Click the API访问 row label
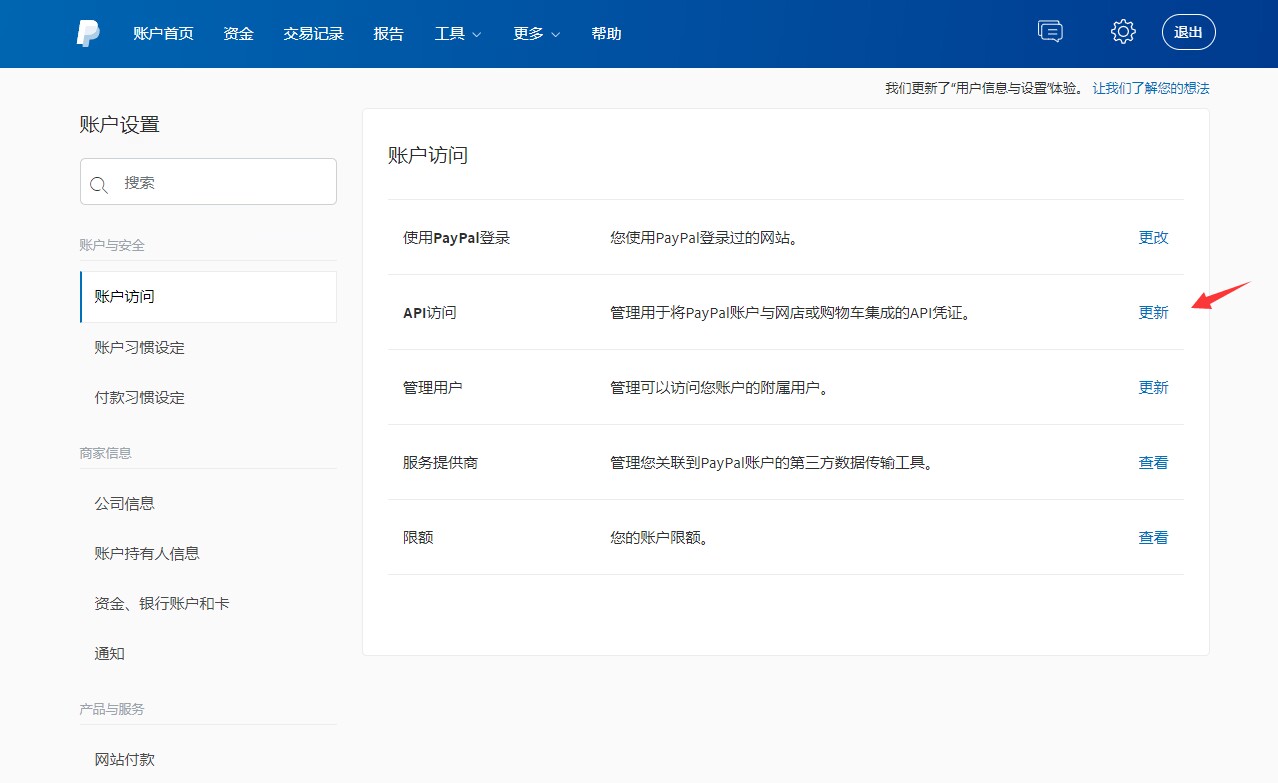 point(429,312)
